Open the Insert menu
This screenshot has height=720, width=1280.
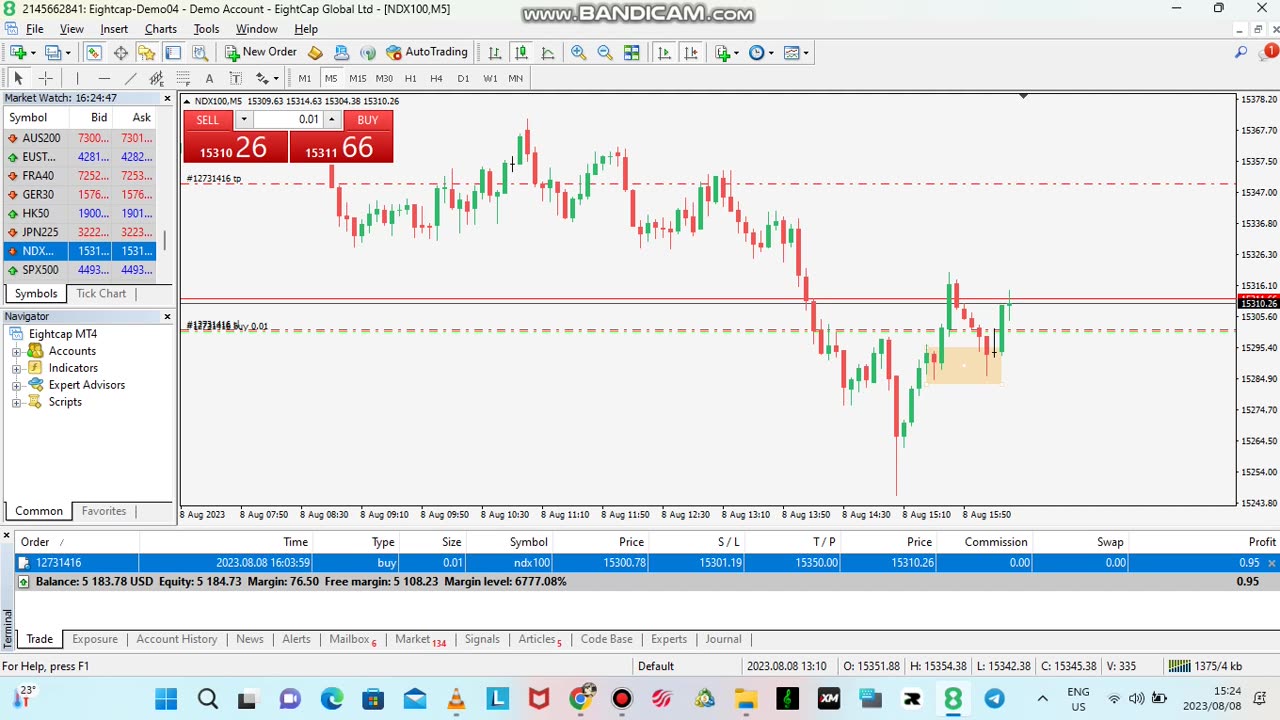[x=114, y=29]
